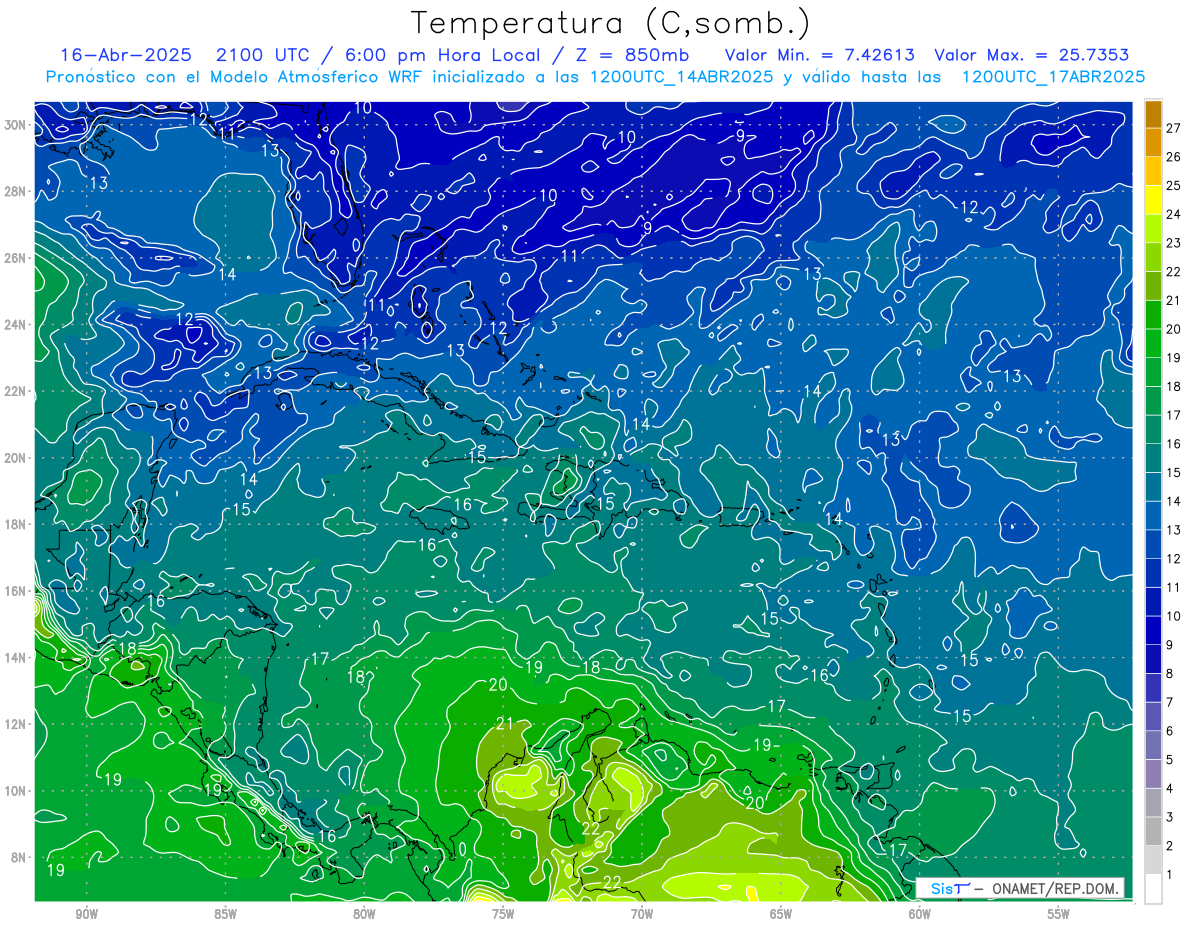
Task: Click the '65W' longitude axis label
Action: pos(781,914)
